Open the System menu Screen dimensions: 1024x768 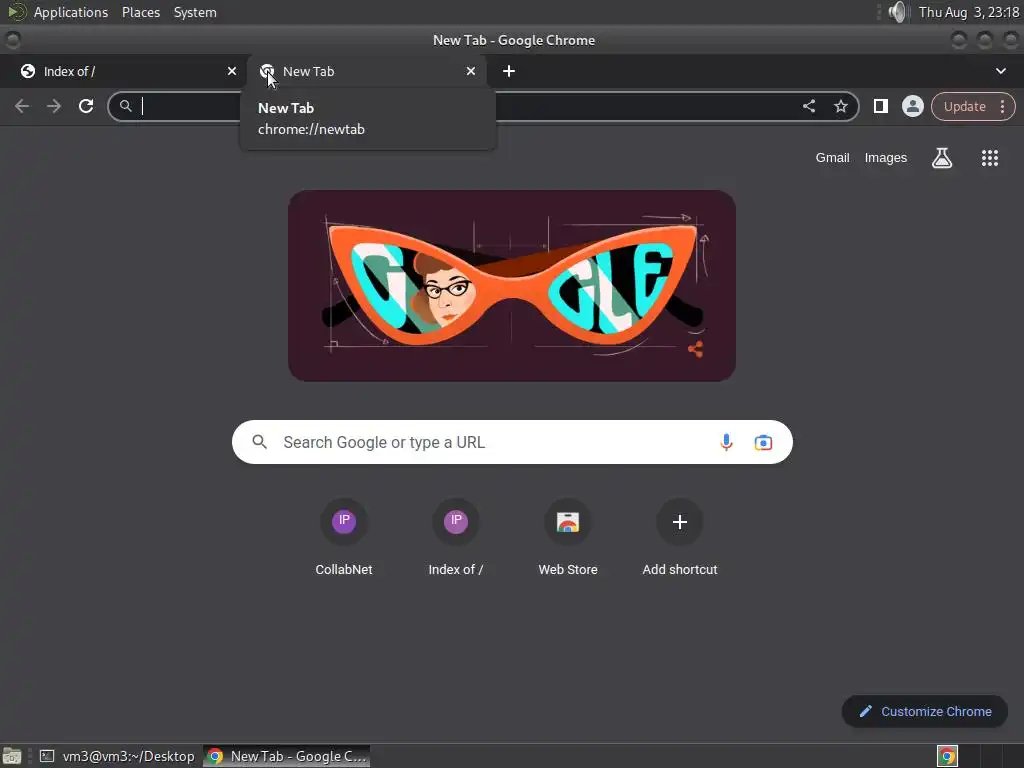195,12
